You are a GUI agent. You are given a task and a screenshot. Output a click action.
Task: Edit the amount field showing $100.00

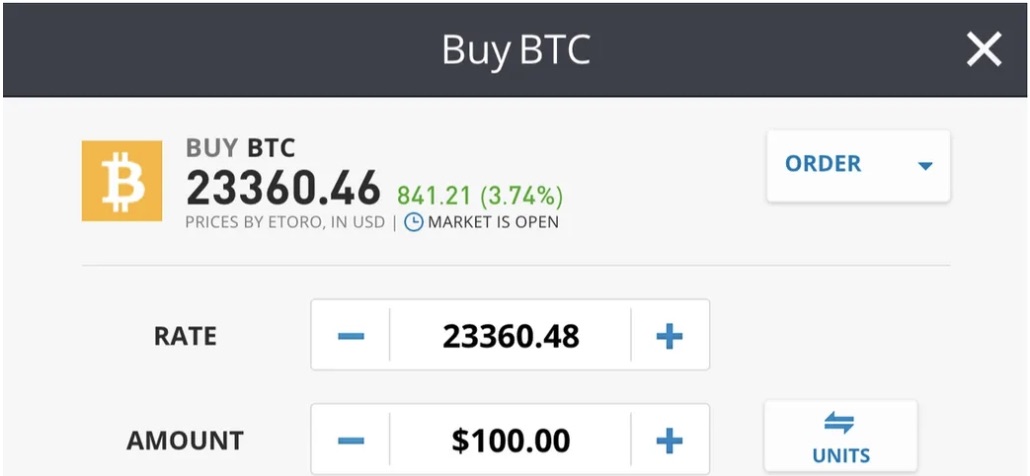[x=510, y=440]
